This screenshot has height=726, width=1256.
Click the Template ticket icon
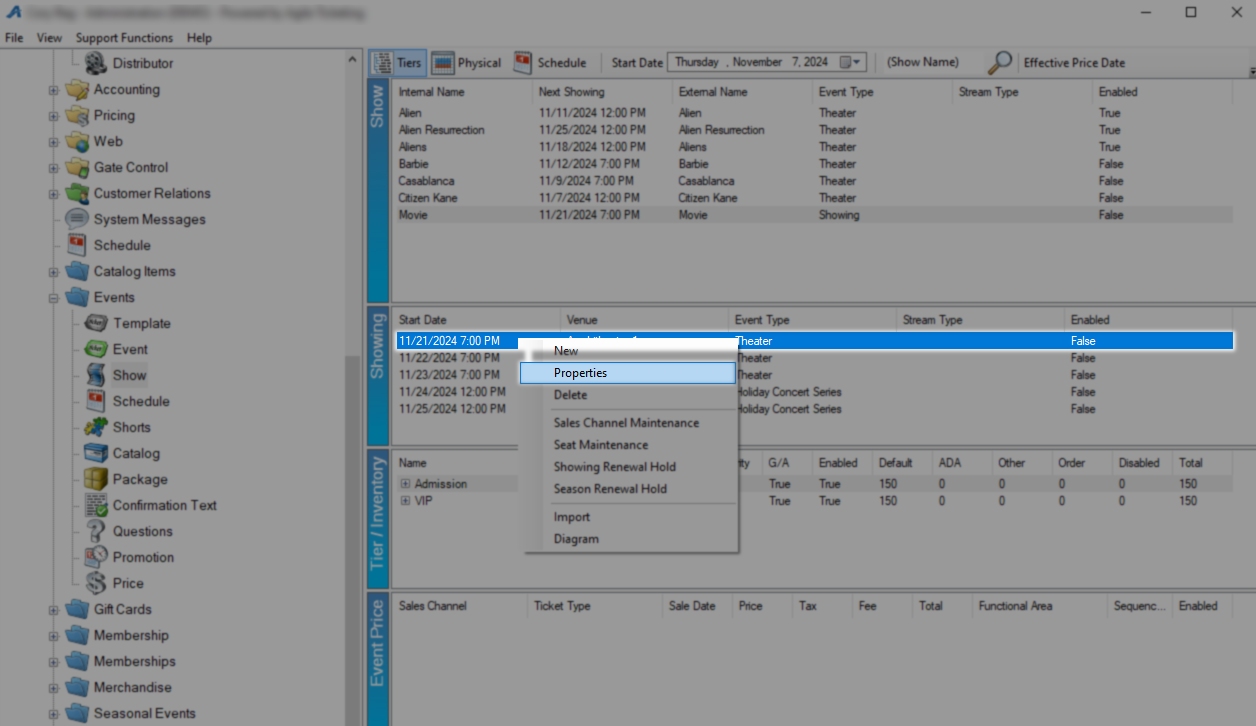96,324
